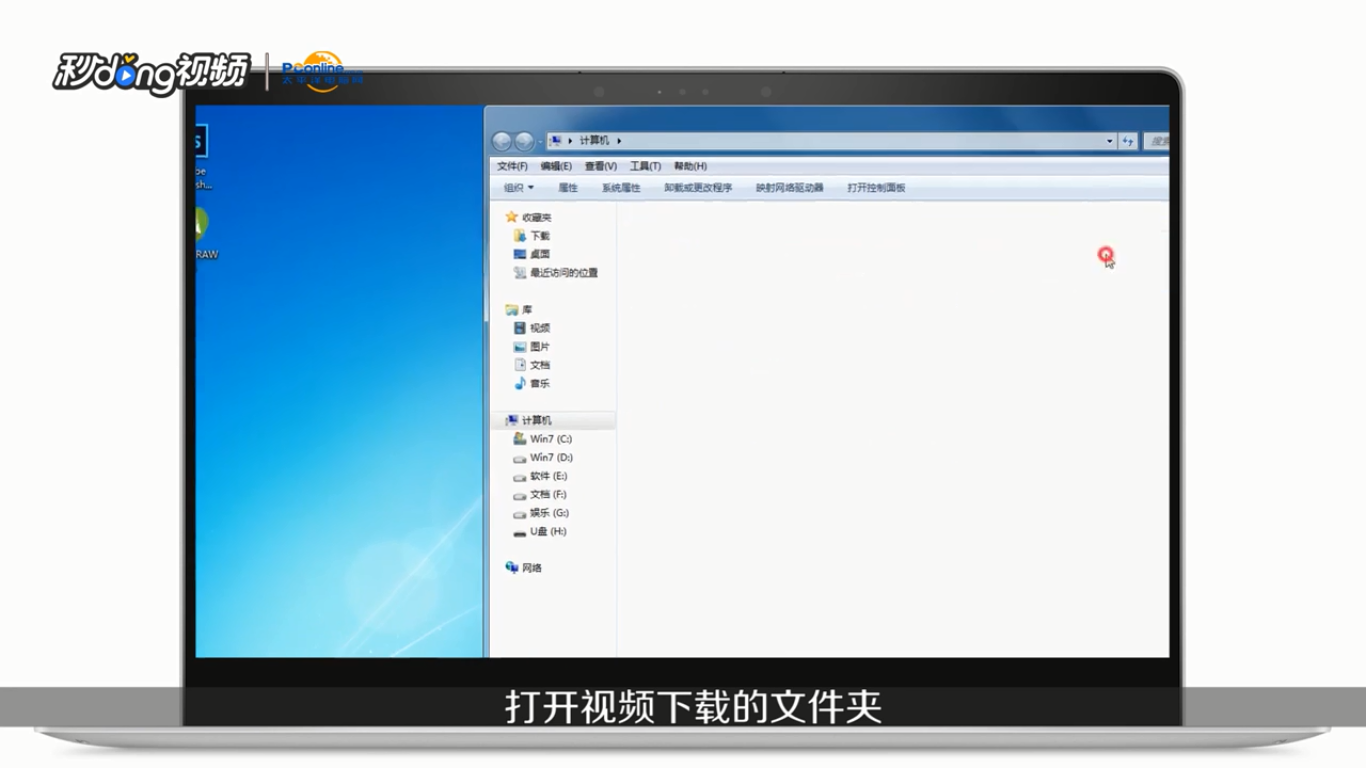This screenshot has width=1366, height=768.
Task: Open the recent pages arrow beside forward button
Action: (x=540, y=142)
